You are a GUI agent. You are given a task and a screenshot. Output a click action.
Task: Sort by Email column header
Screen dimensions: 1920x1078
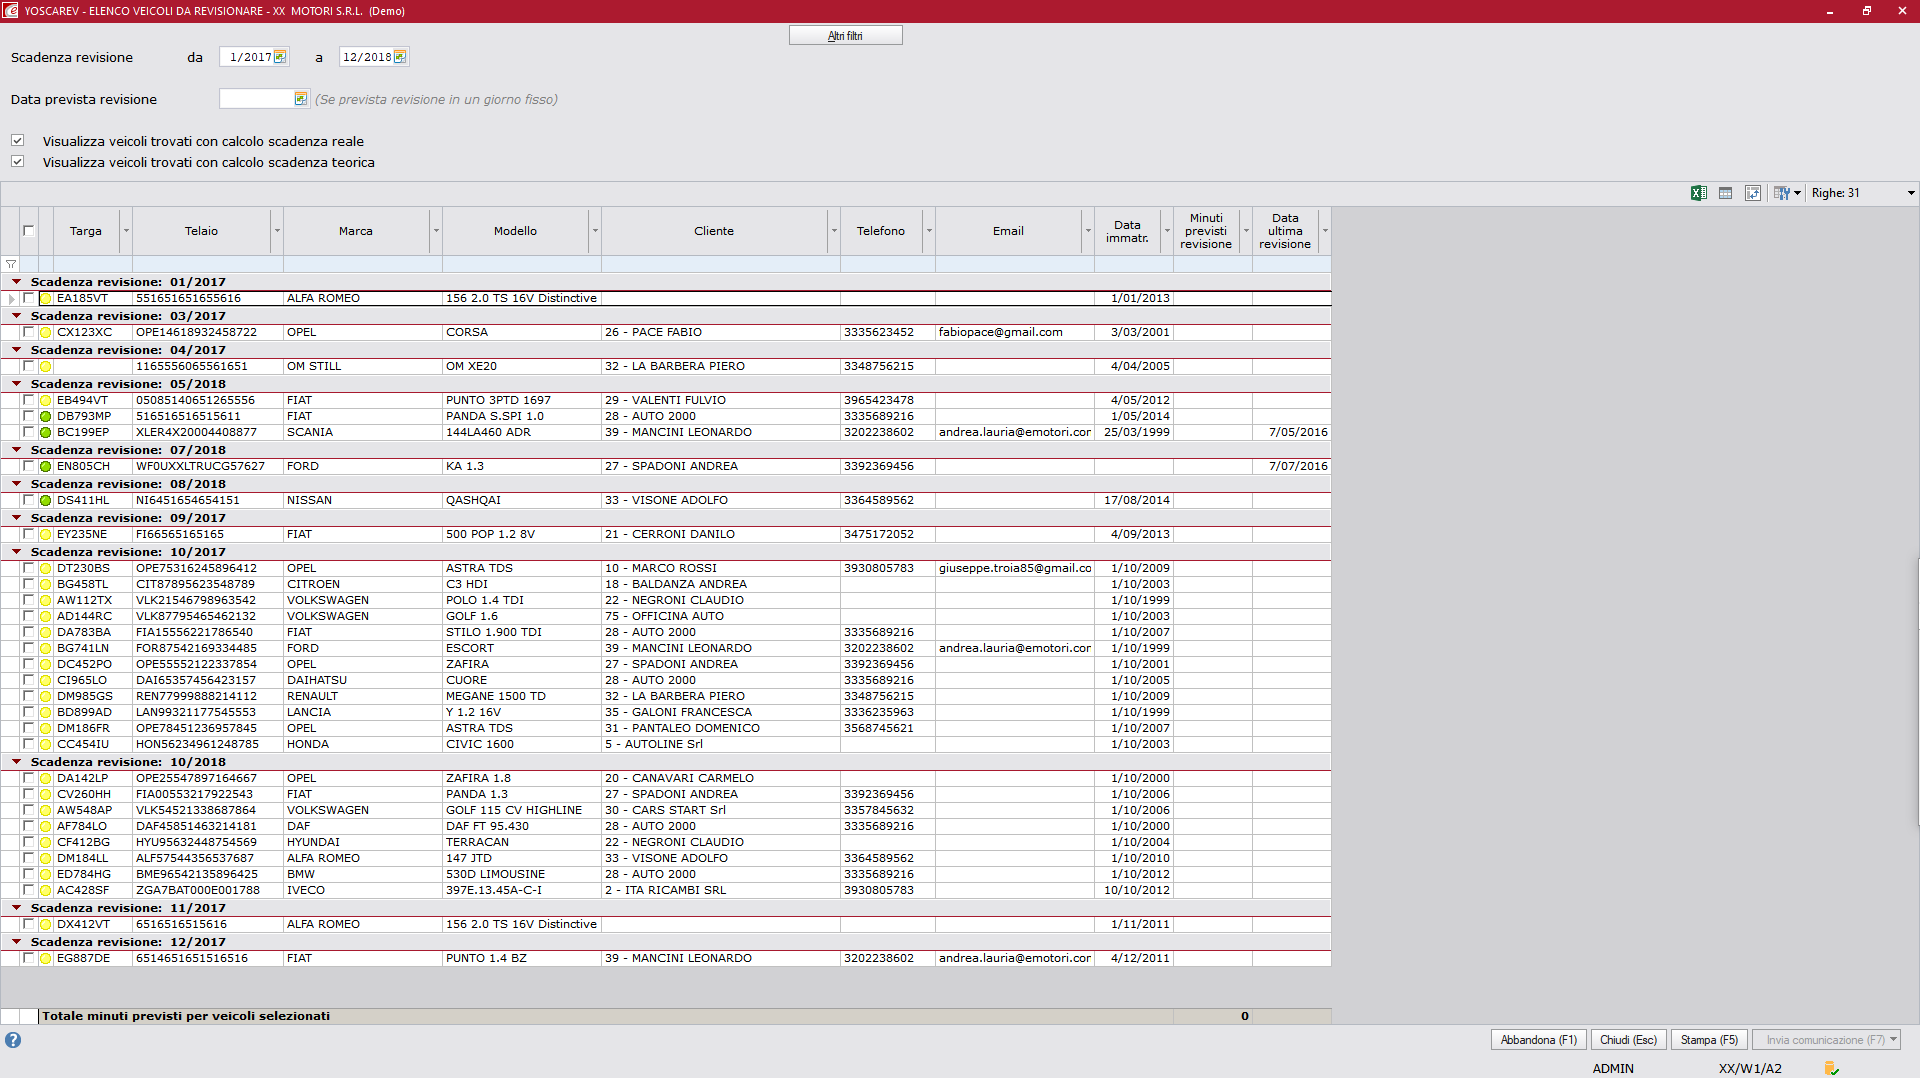coord(1008,231)
